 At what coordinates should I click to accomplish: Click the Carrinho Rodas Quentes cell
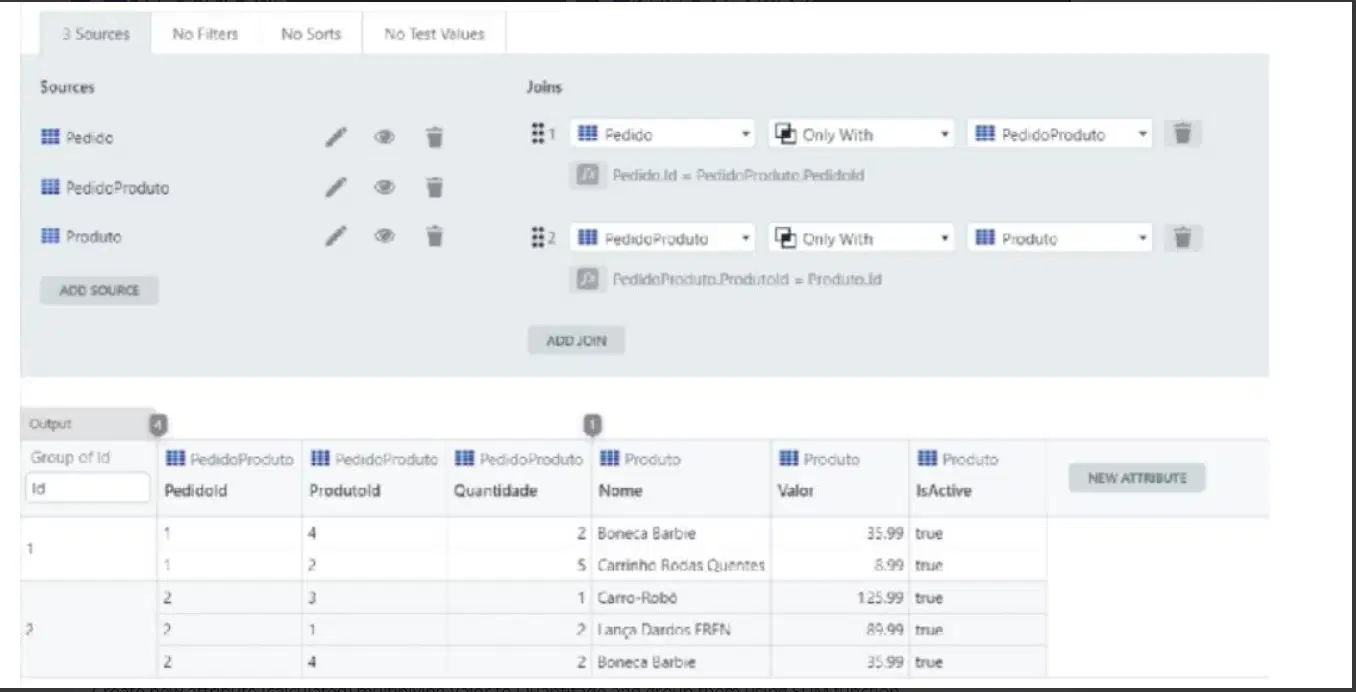tap(681, 565)
